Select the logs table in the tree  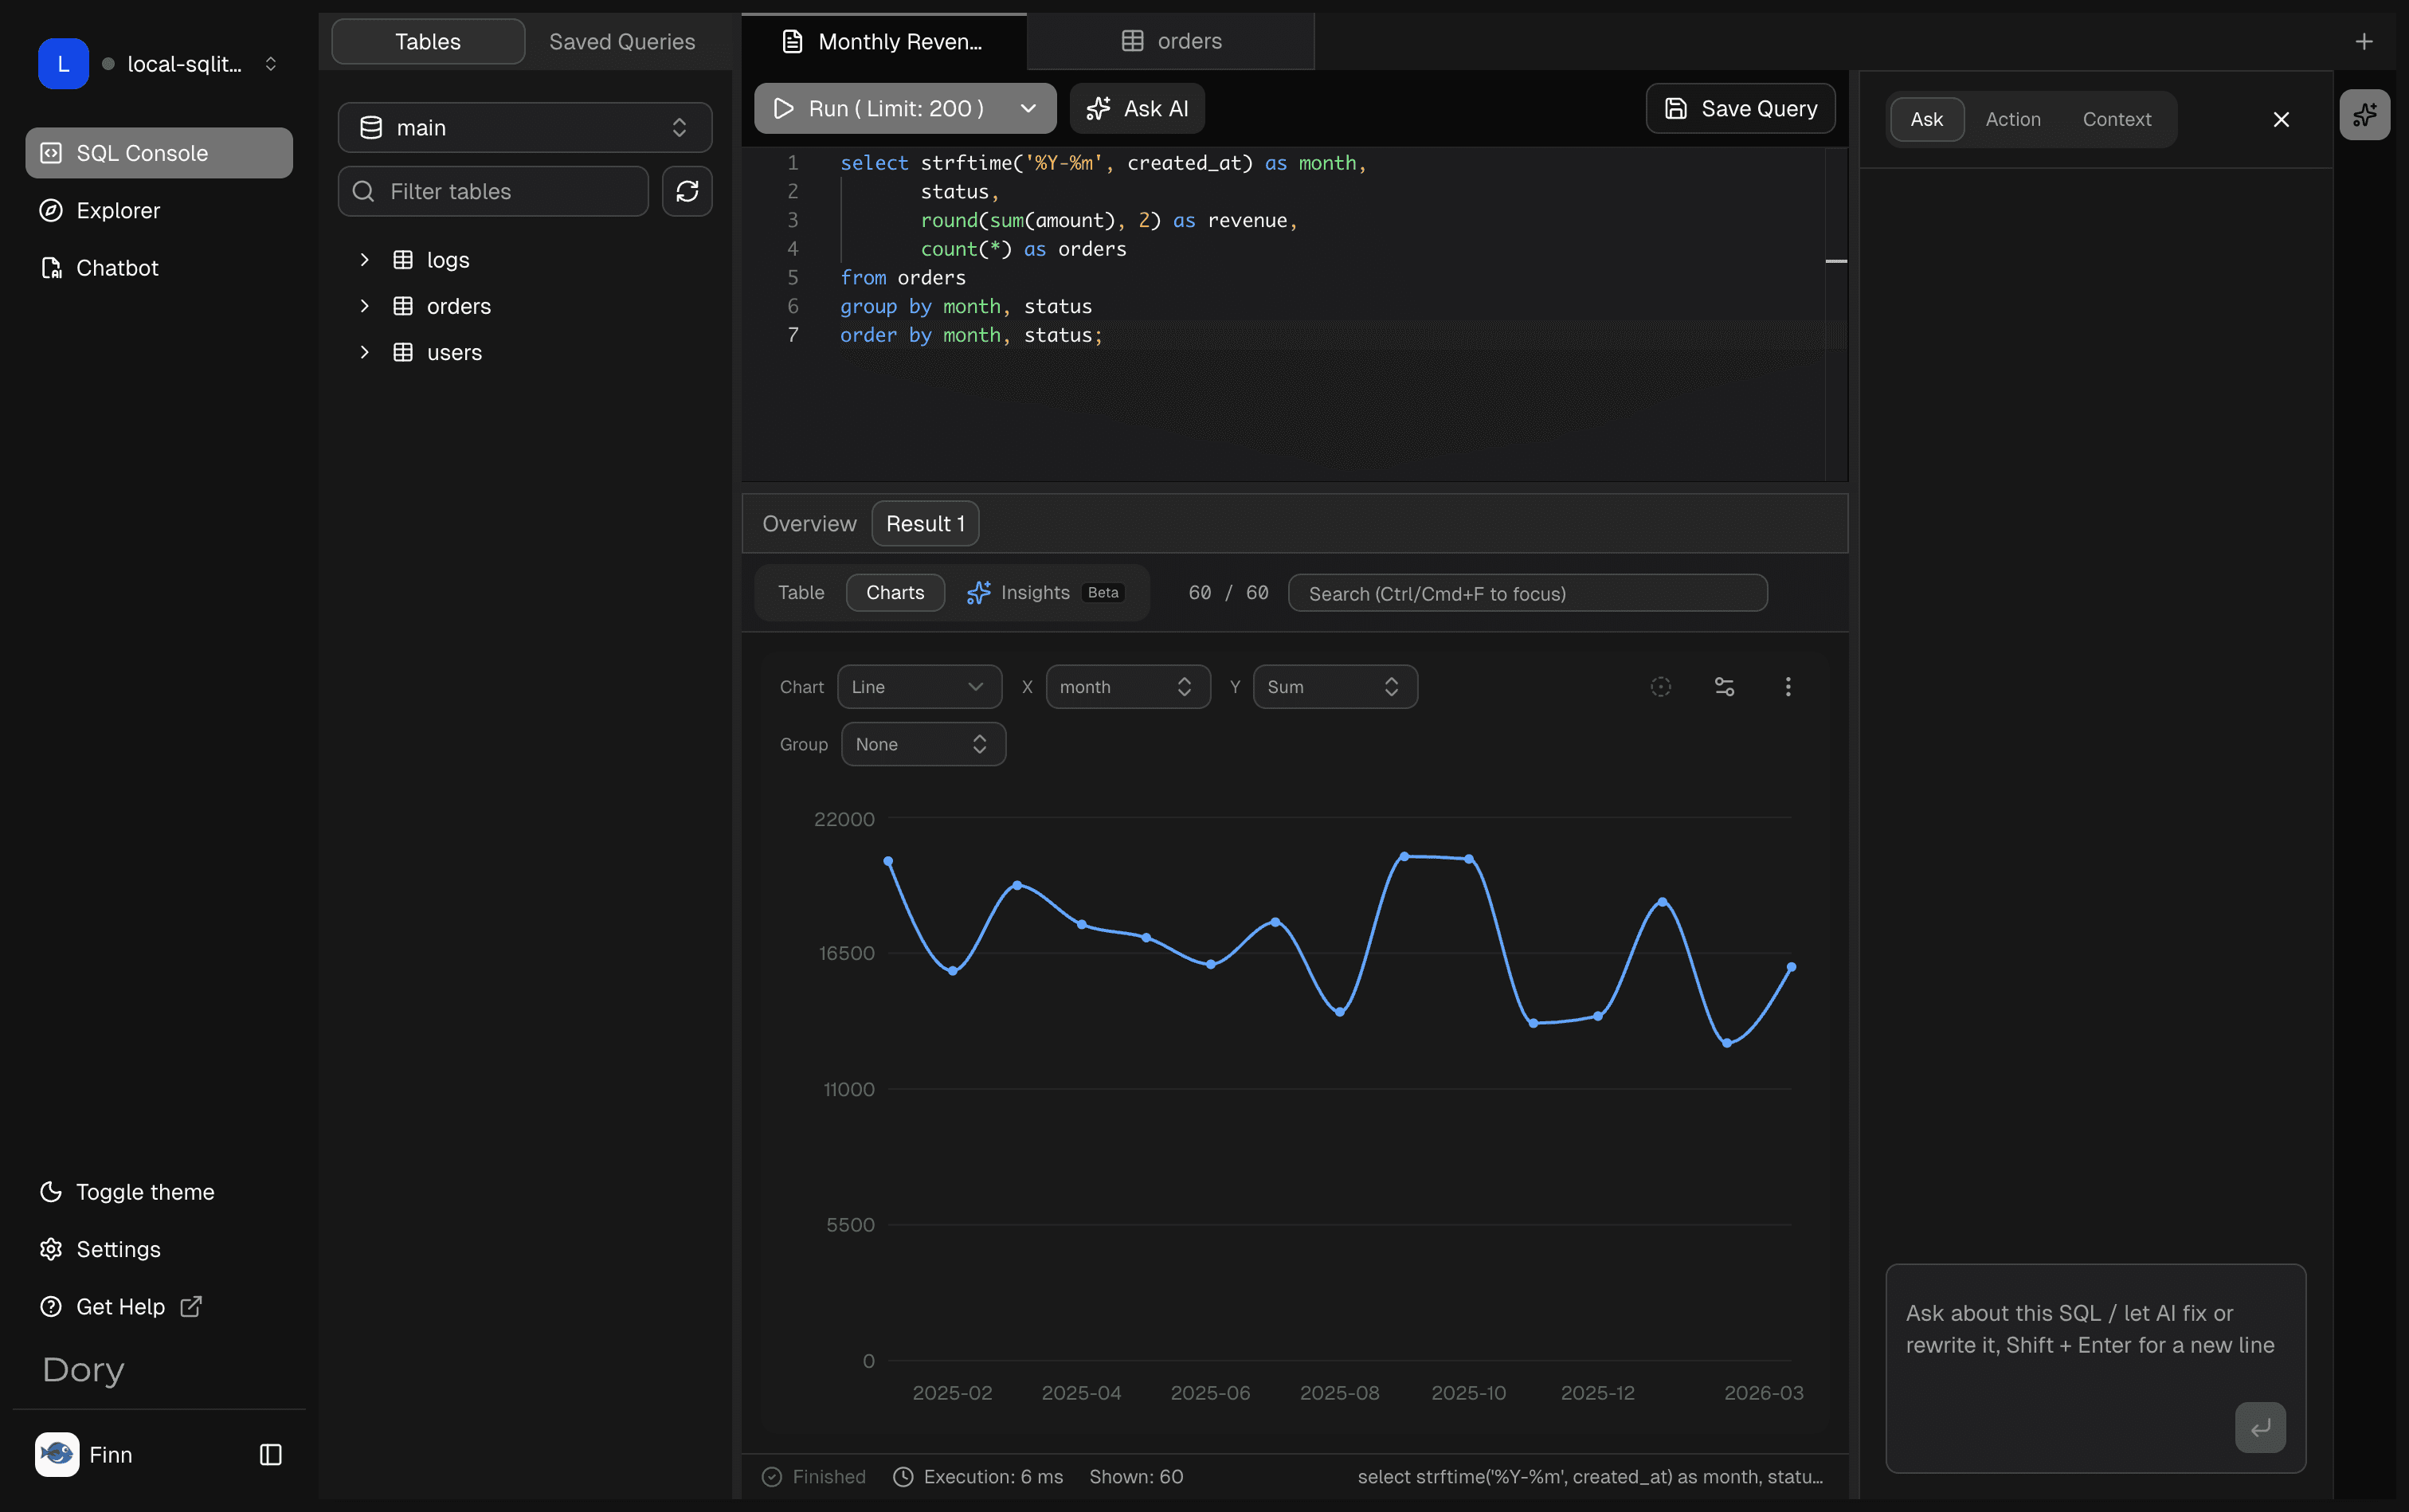pos(447,260)
